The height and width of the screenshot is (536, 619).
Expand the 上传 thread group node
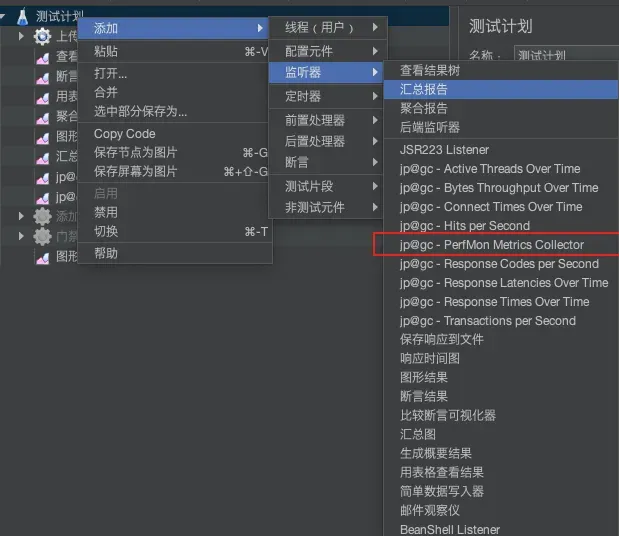pos(21,36)
